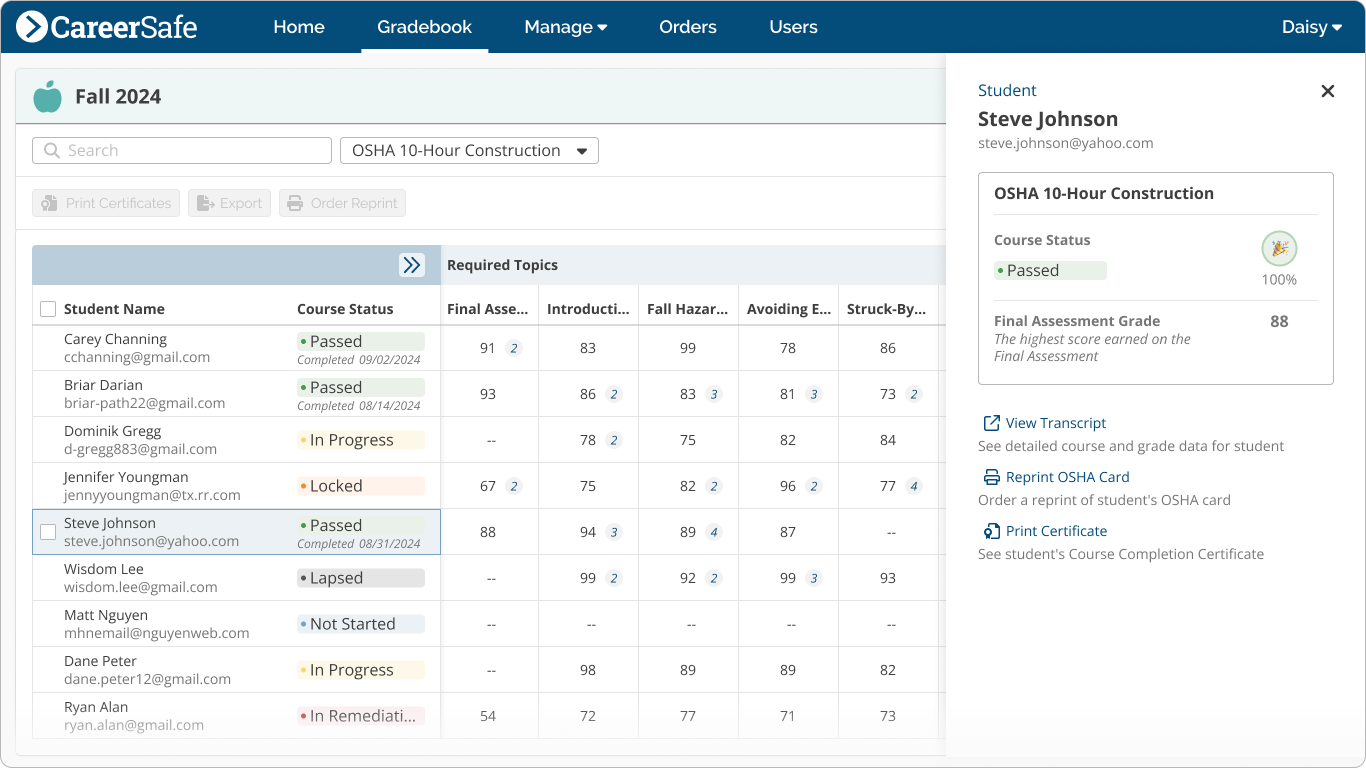The image size is (1366, 768).
Task: Check the select-all checkbox in the table header
Action: tap(48, 309)
